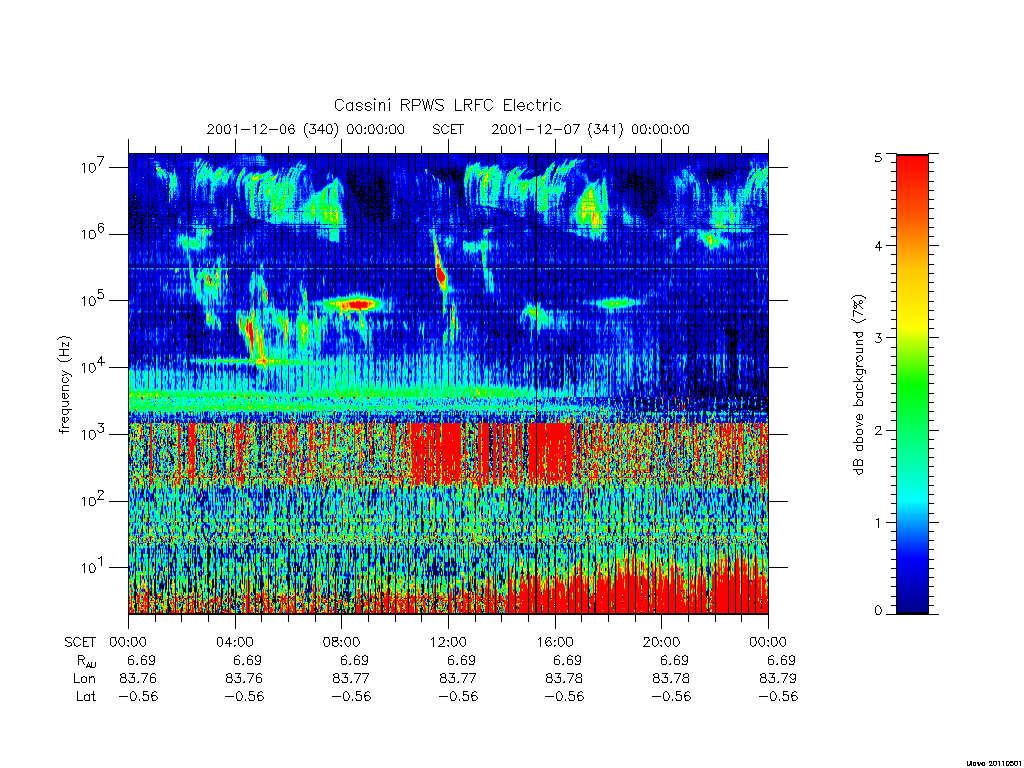Click the Lat value '-0.56' under 20:00
1024x768 pixels.
671,696
